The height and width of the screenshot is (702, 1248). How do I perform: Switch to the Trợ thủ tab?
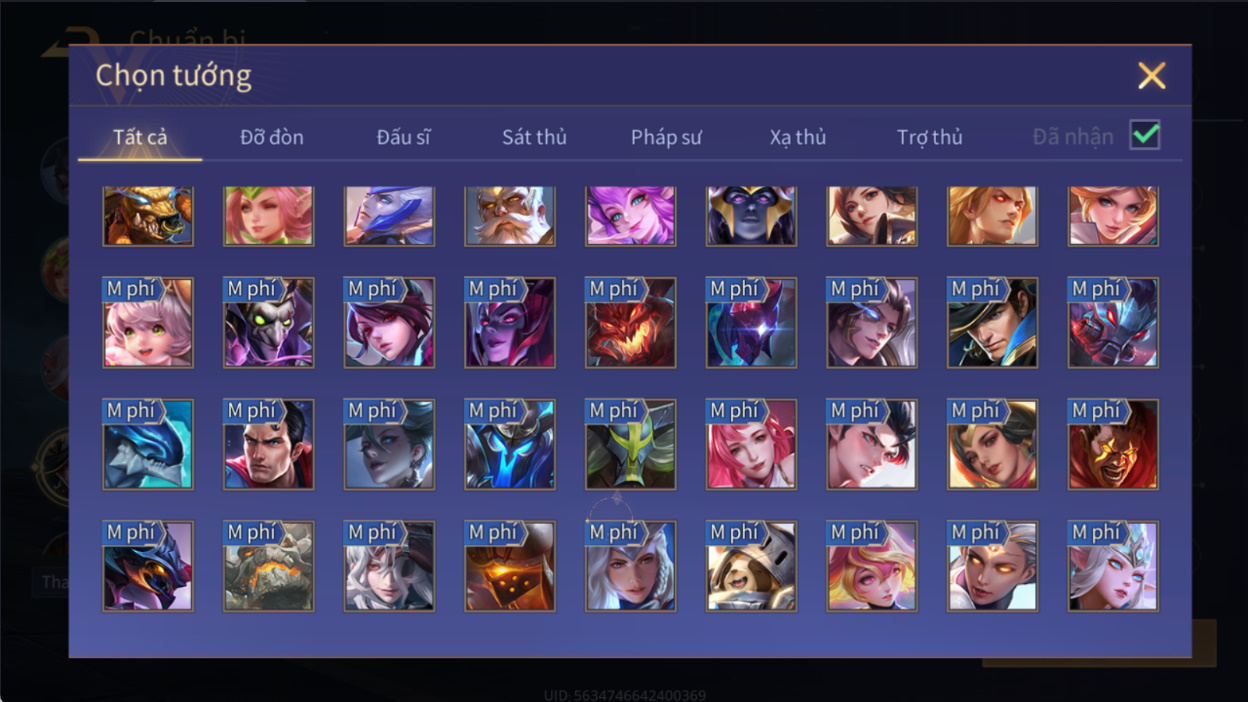(929, 137)
